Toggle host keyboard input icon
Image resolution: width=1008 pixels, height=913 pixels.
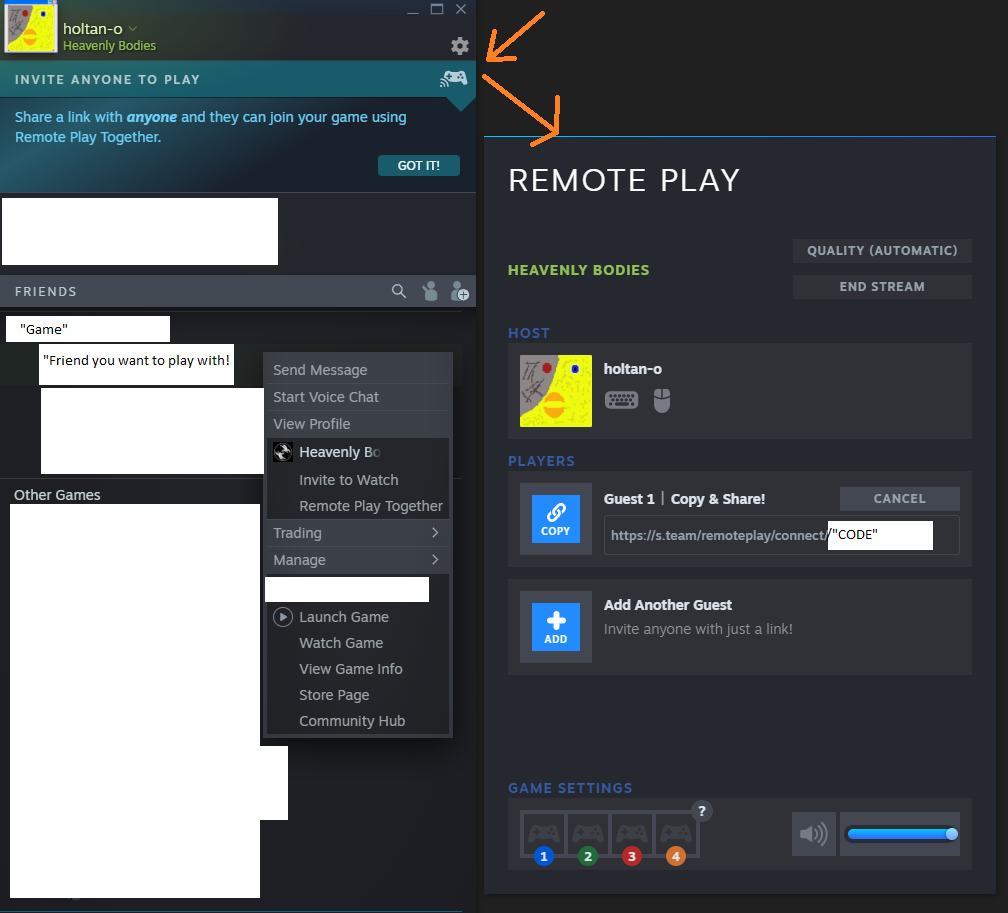[x=622, y=400]
